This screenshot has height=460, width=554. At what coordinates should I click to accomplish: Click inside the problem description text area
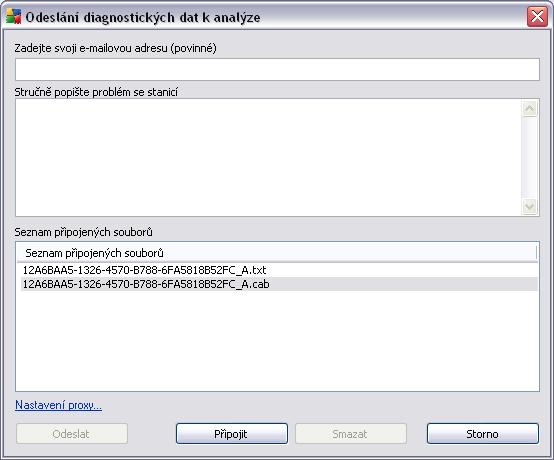(268, 158)
